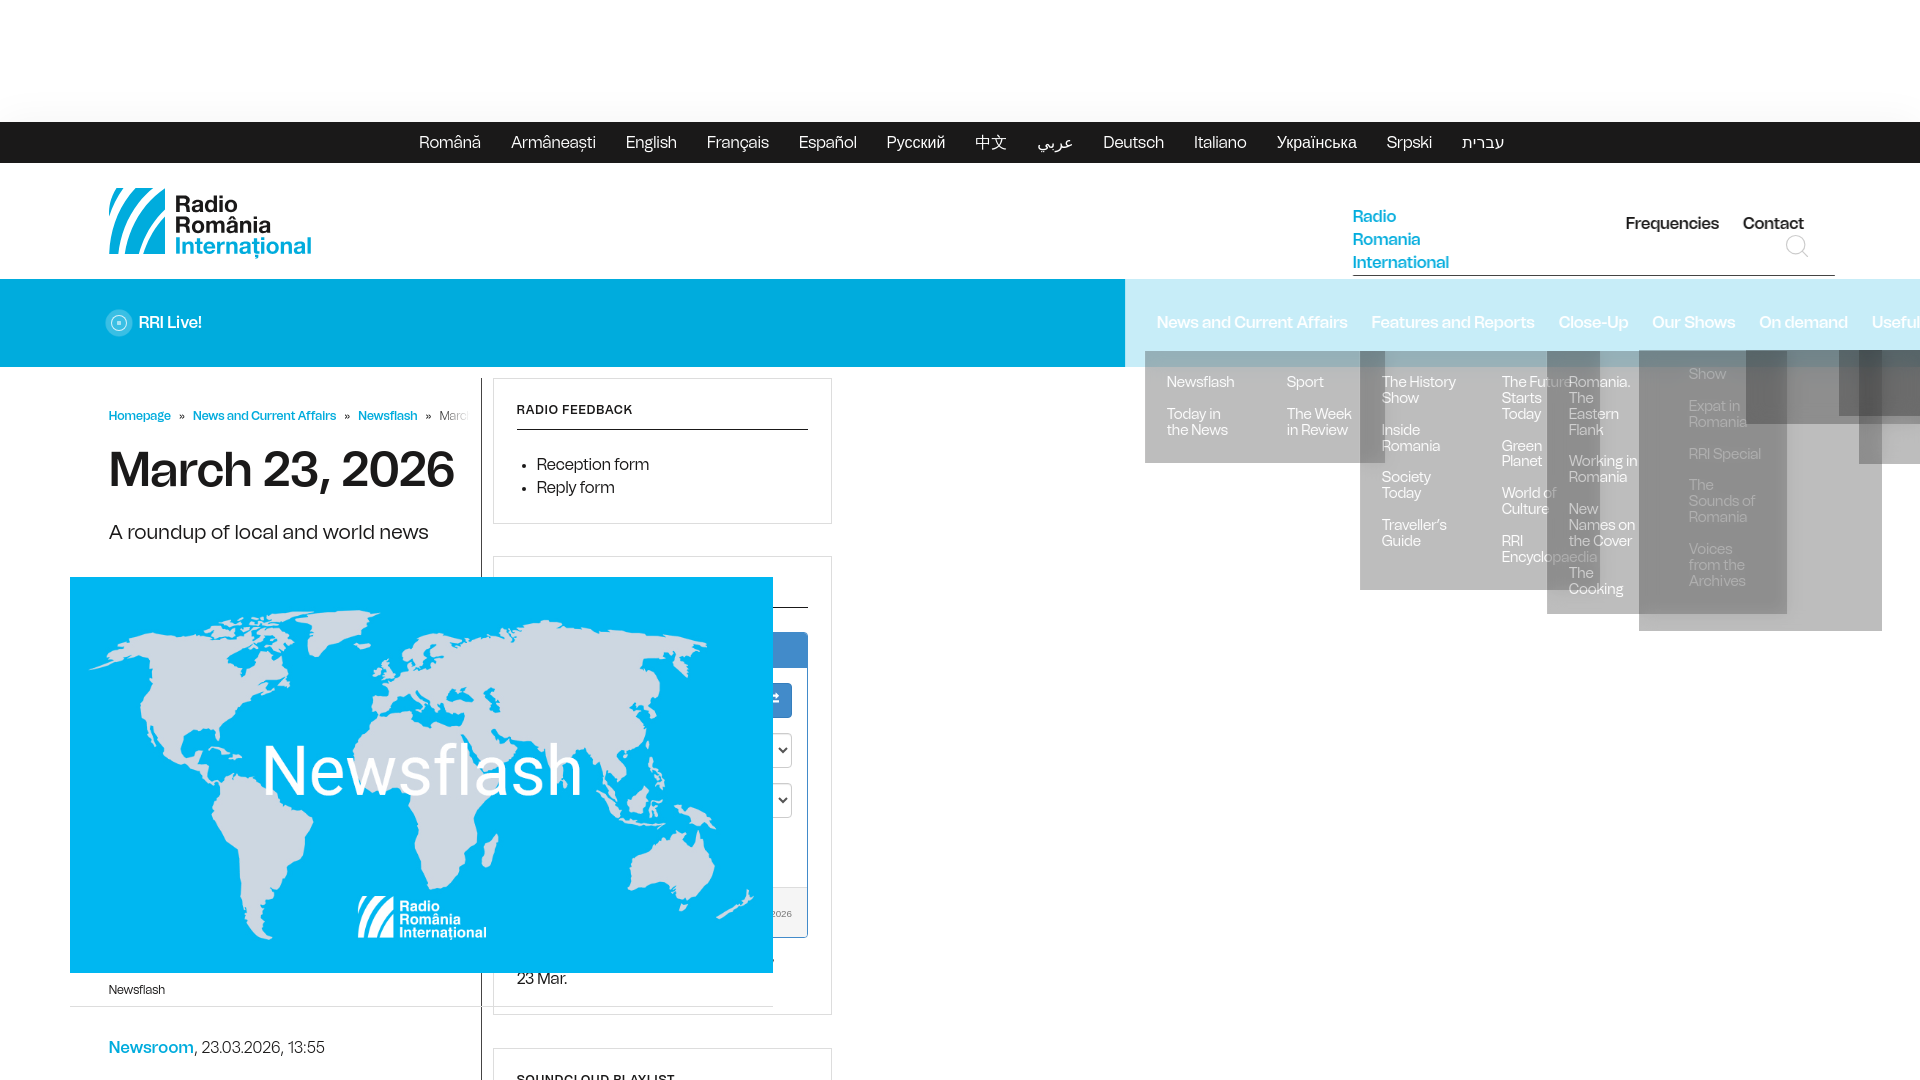Open Features and Reports menu

1452,322
